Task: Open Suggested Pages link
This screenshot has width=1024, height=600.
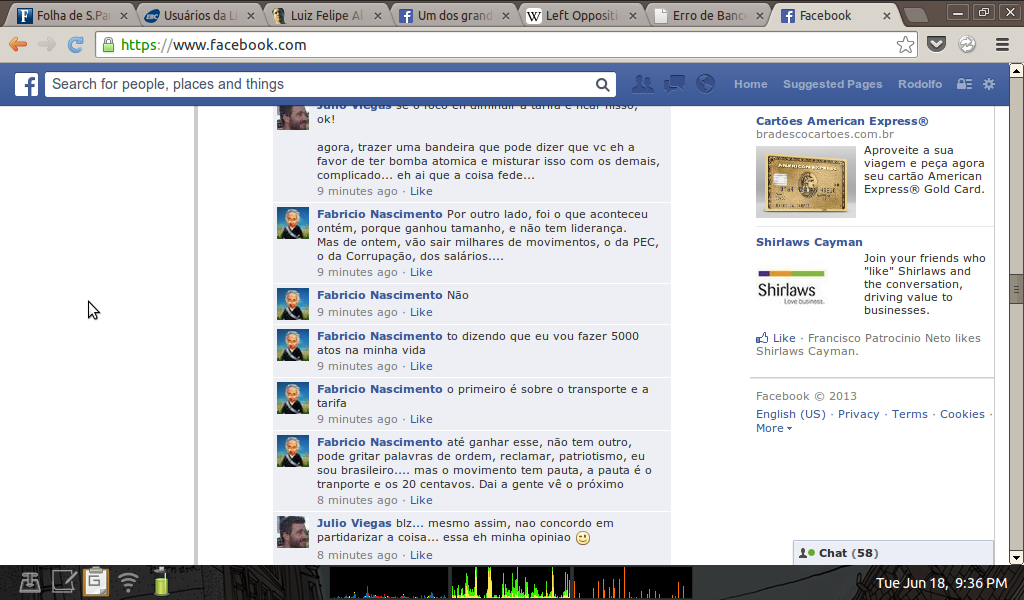Action: pos(833,84)
